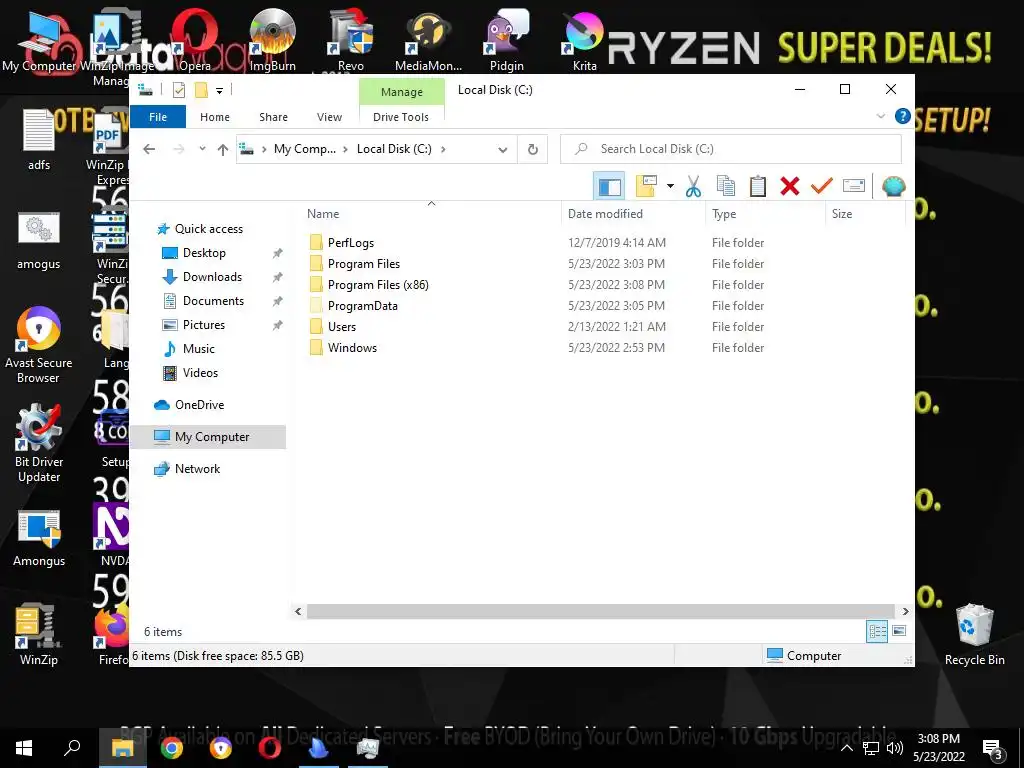Image resolution: width=1024 pixels, height=768 pixels.
Task: Select the Amongus desktop icon
Action: (39, 537)
